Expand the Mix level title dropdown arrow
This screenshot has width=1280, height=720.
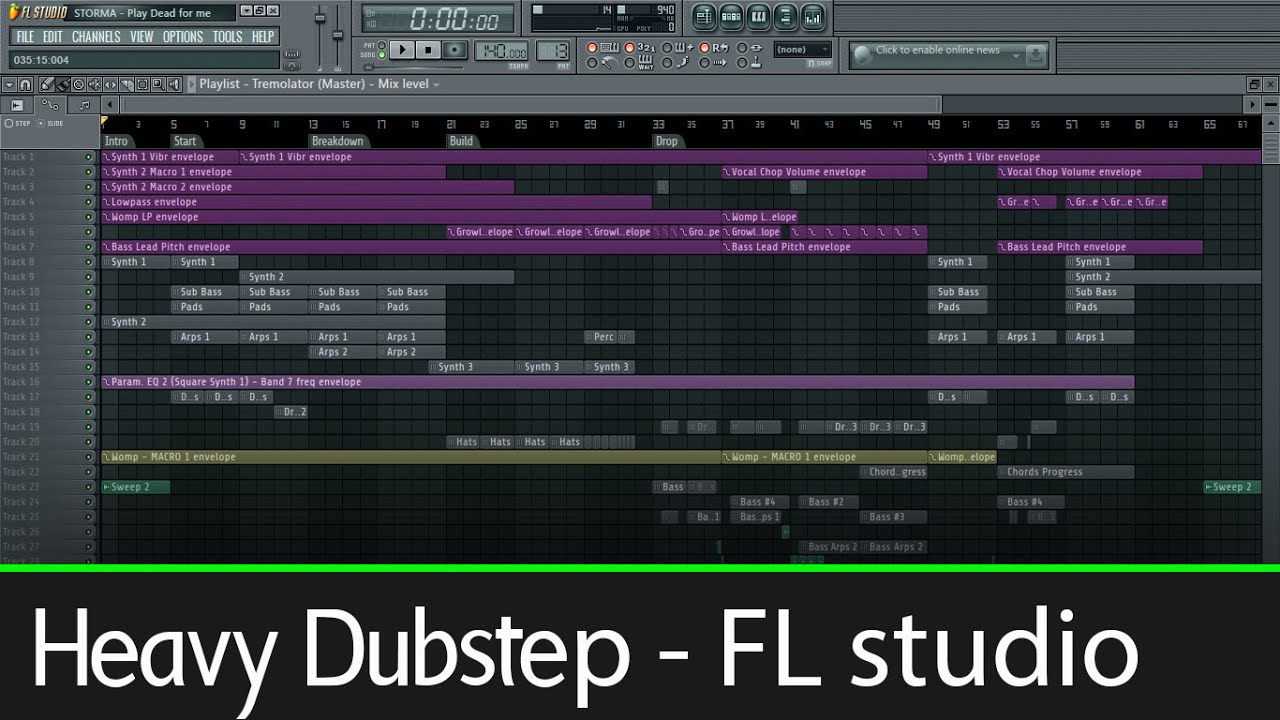click(x=436, y=85)
